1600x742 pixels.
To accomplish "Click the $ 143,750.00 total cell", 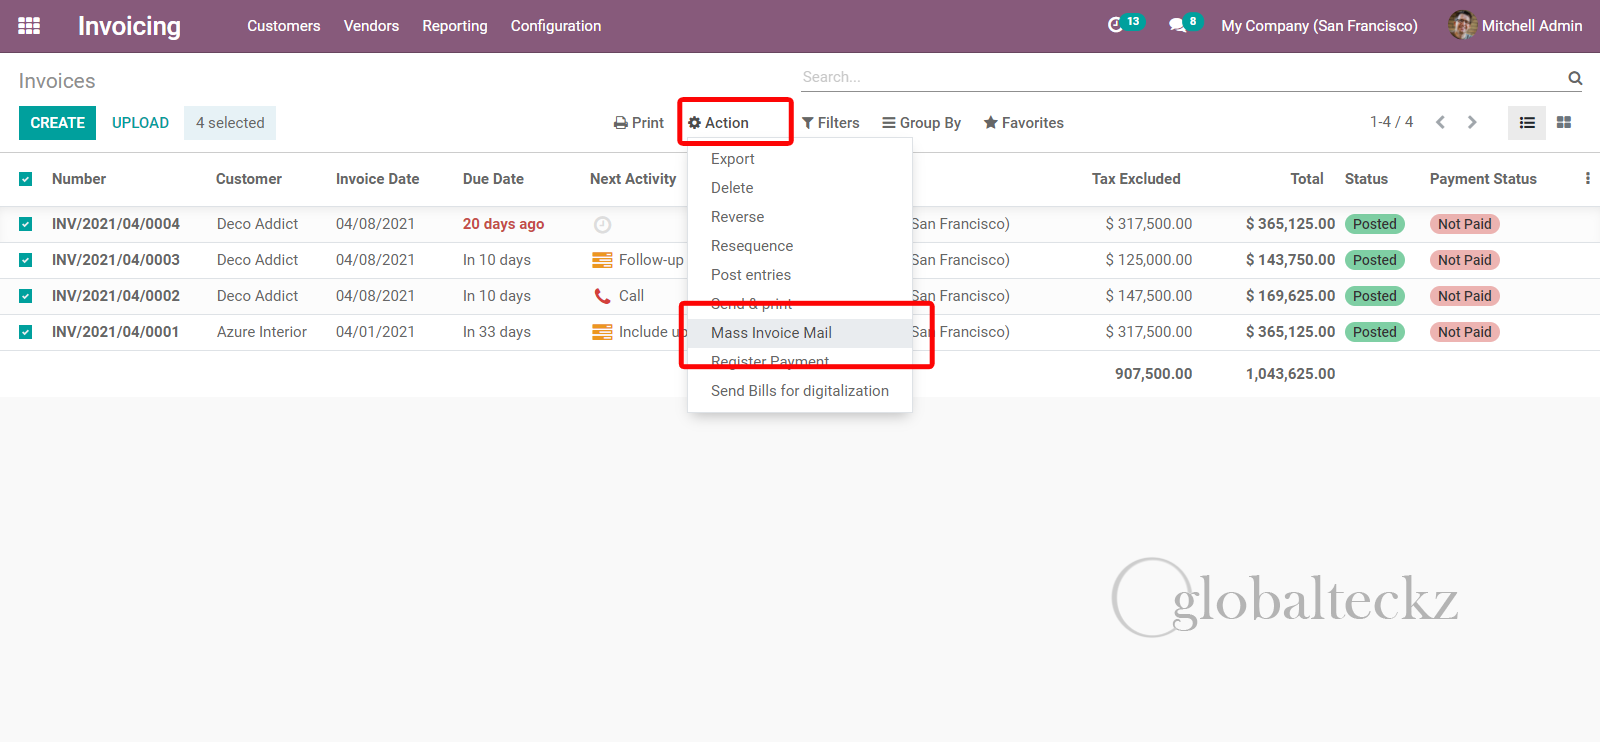I will (1290, 260).
